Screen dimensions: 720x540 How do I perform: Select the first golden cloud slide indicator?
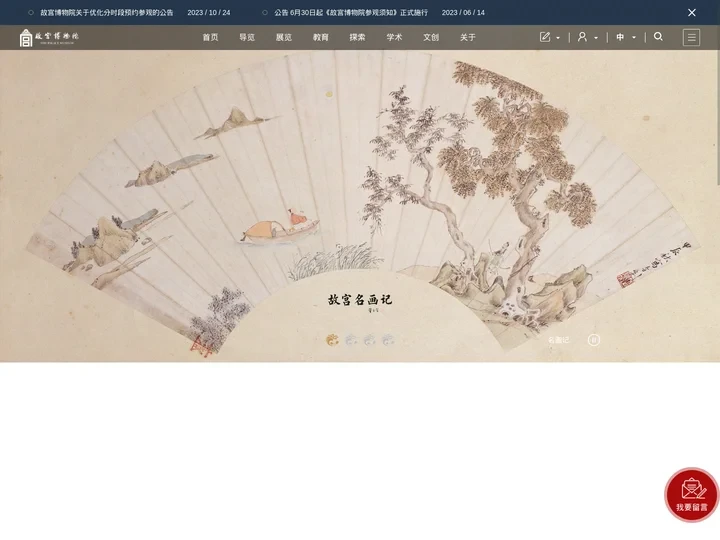[332, 340]
